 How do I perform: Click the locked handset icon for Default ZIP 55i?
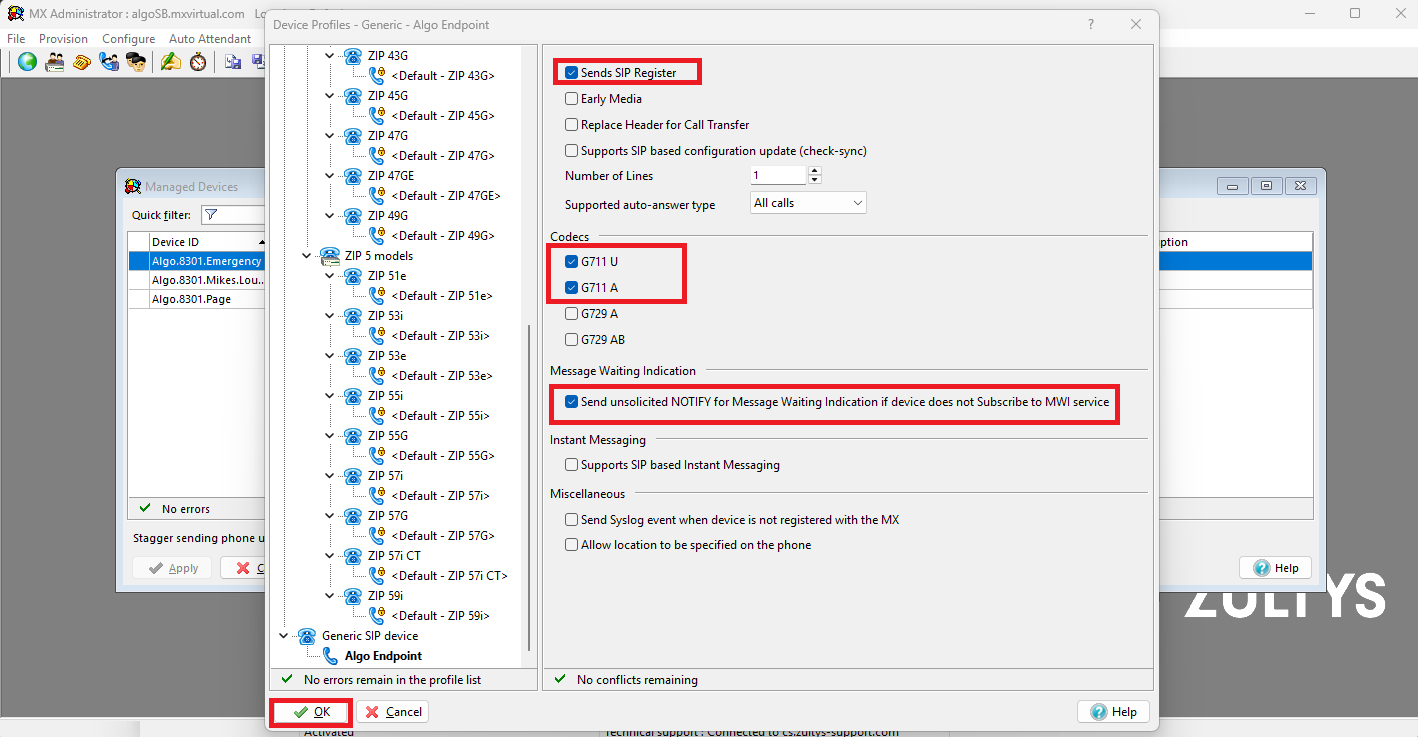tap(377, 416)
